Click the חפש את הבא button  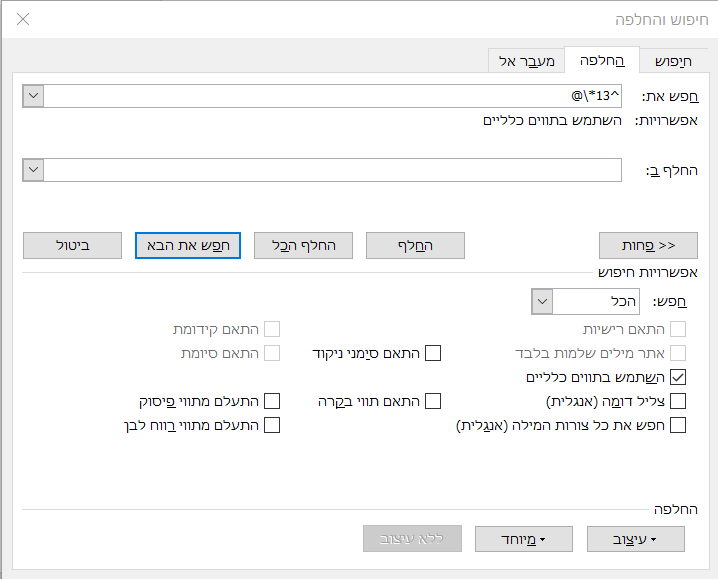tap(187, 245)
